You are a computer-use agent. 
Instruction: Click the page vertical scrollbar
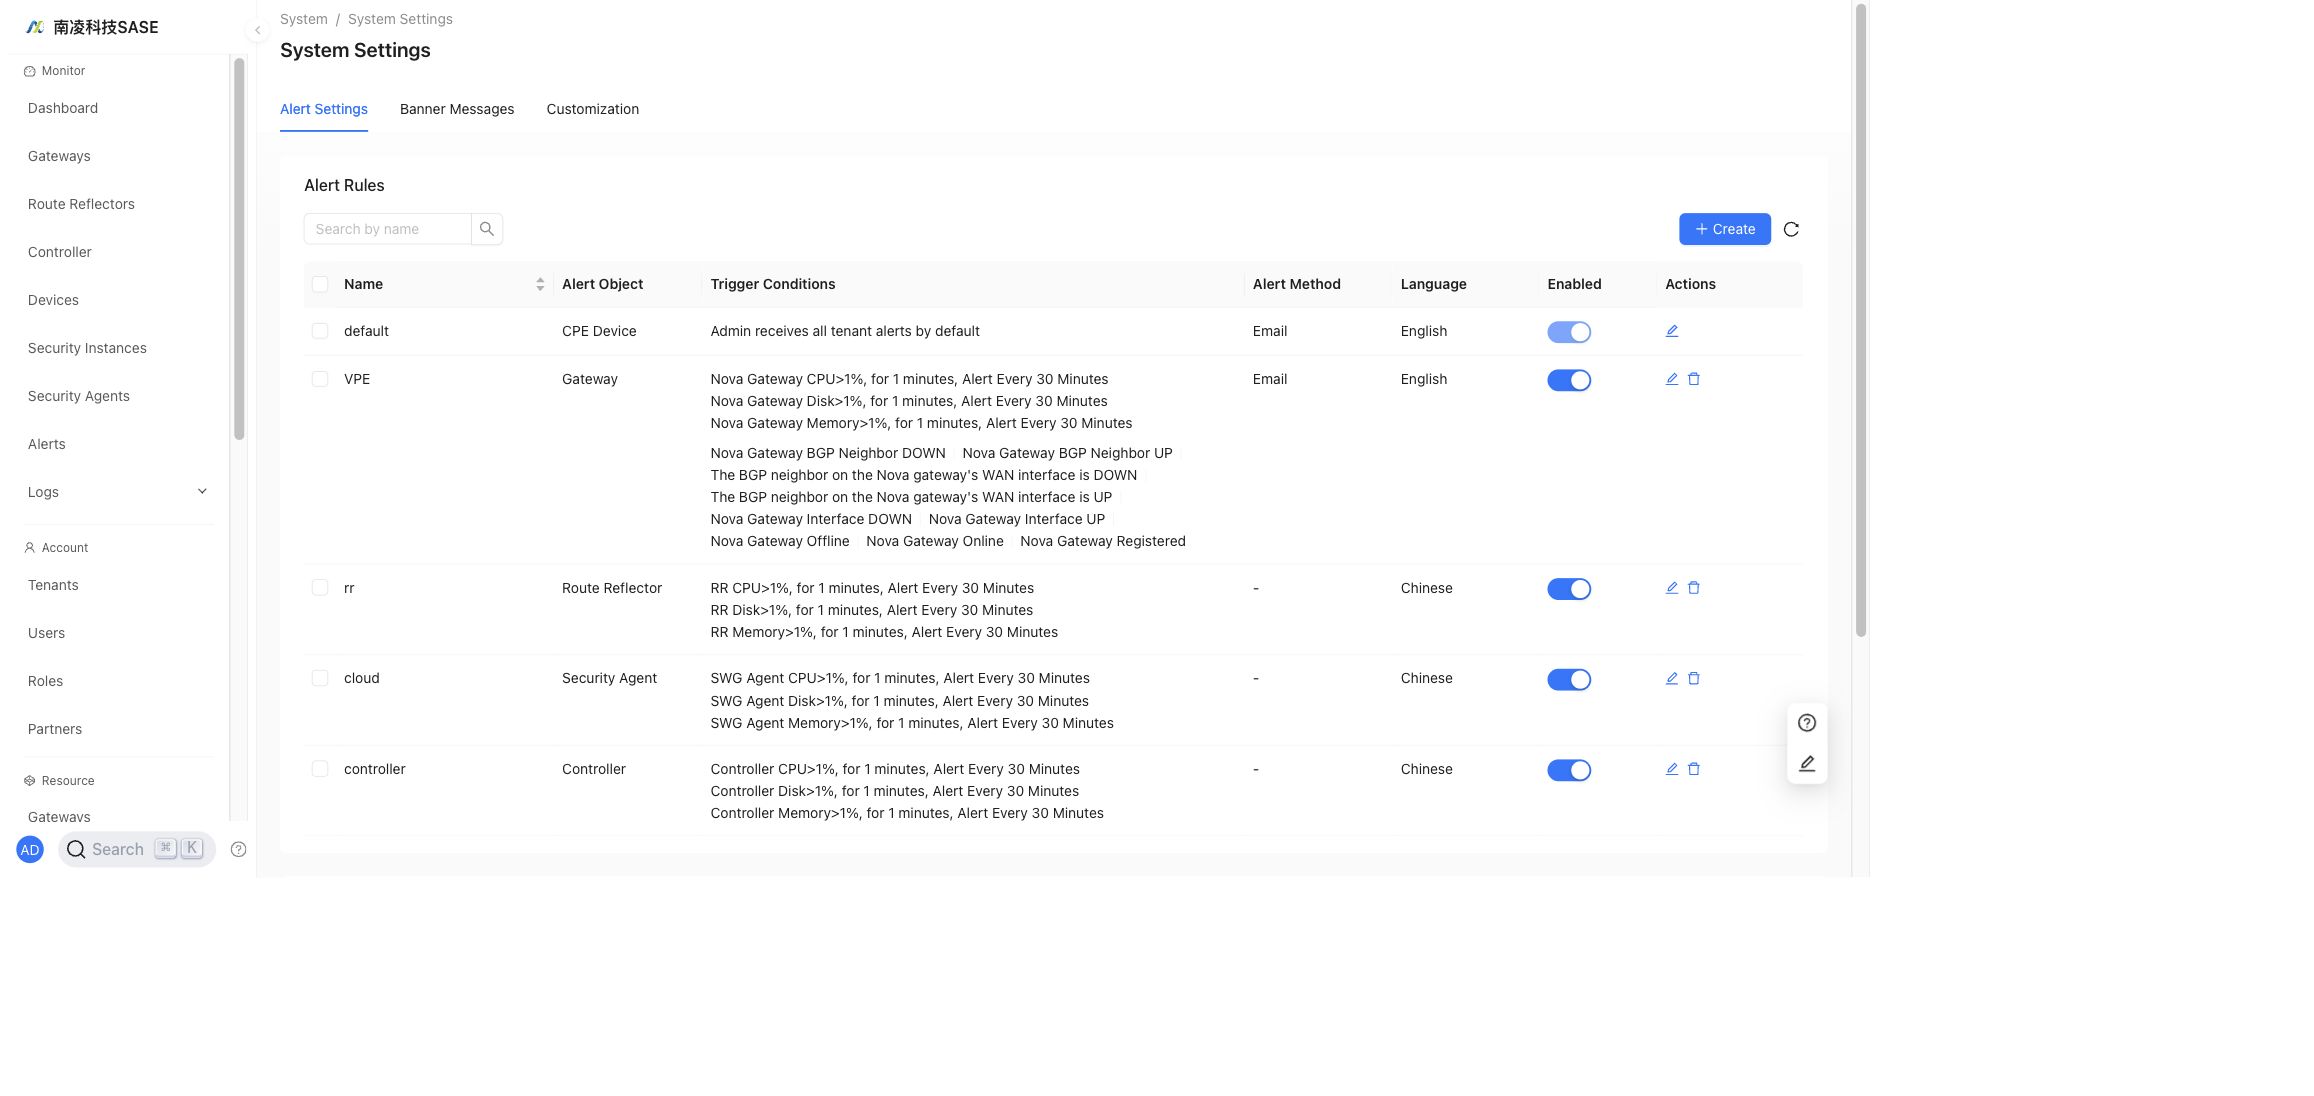(x=1861, y=320)
